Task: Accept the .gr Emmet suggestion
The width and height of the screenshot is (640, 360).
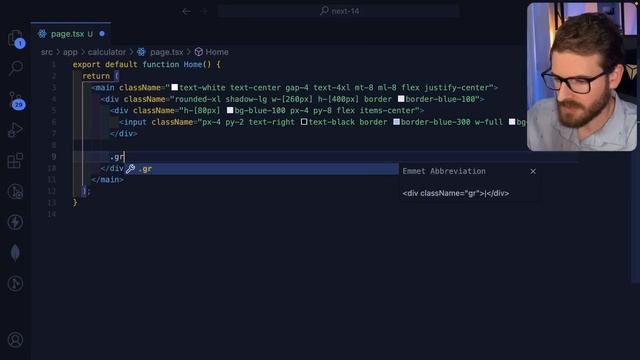Action: click(x=261, y=169)
